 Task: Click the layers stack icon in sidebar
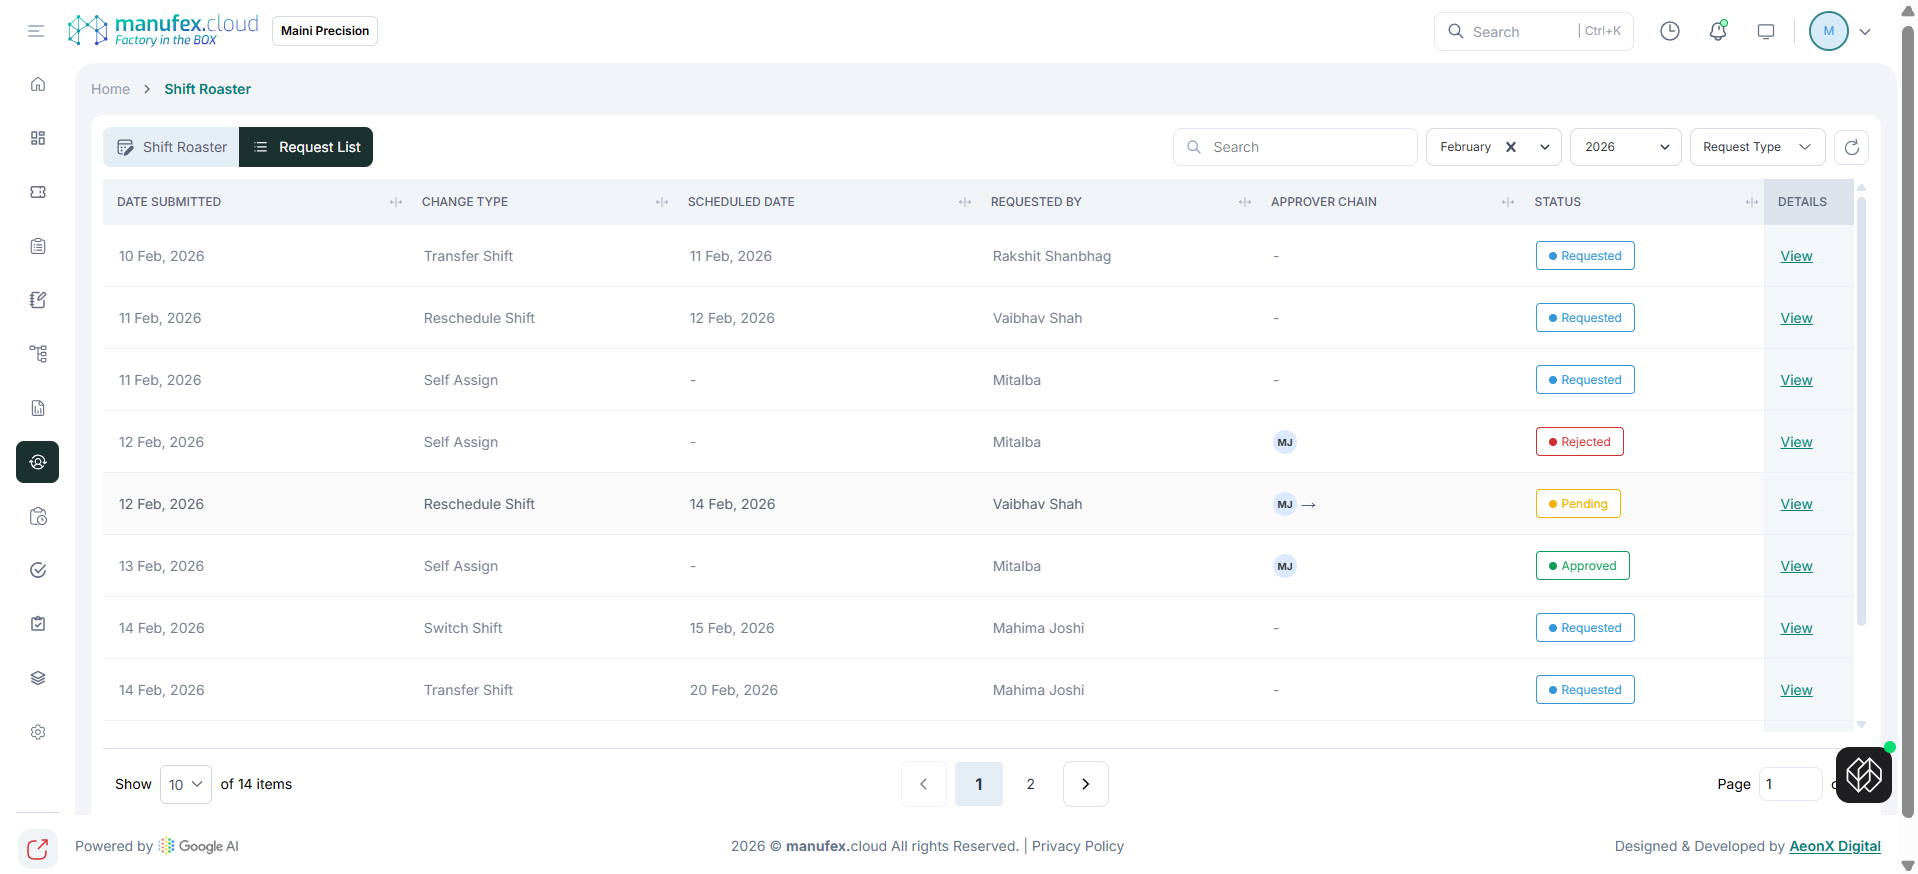[38, 678]
